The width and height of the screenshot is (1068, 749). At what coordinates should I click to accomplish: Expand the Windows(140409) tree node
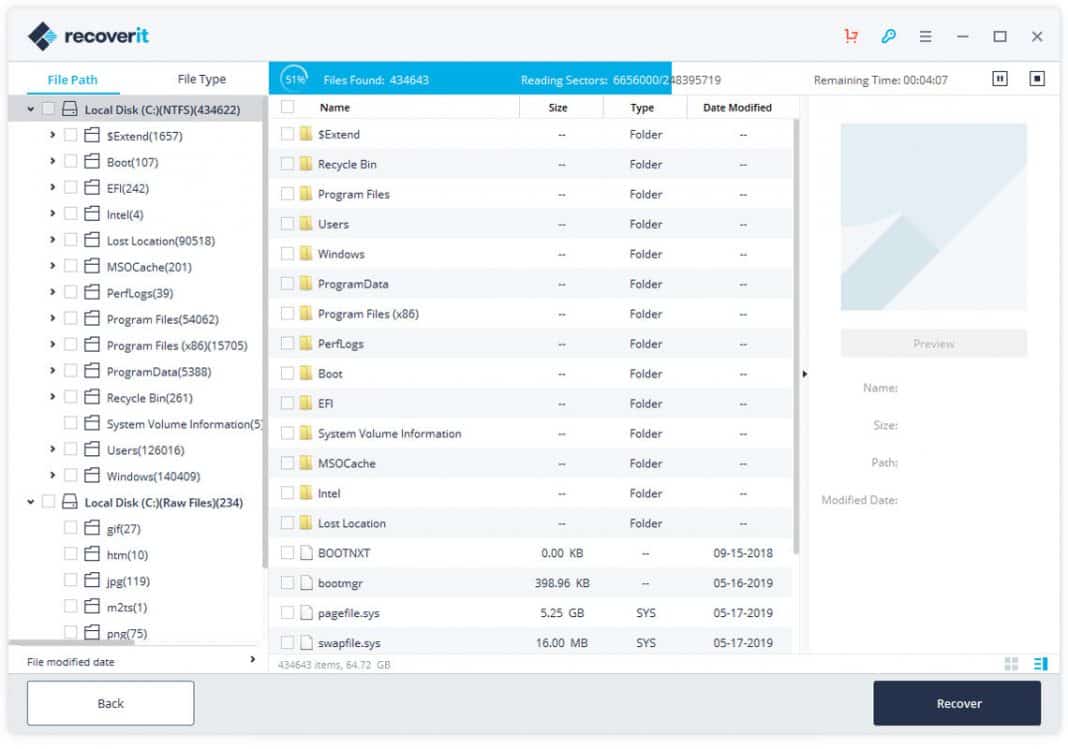(52, 475)
